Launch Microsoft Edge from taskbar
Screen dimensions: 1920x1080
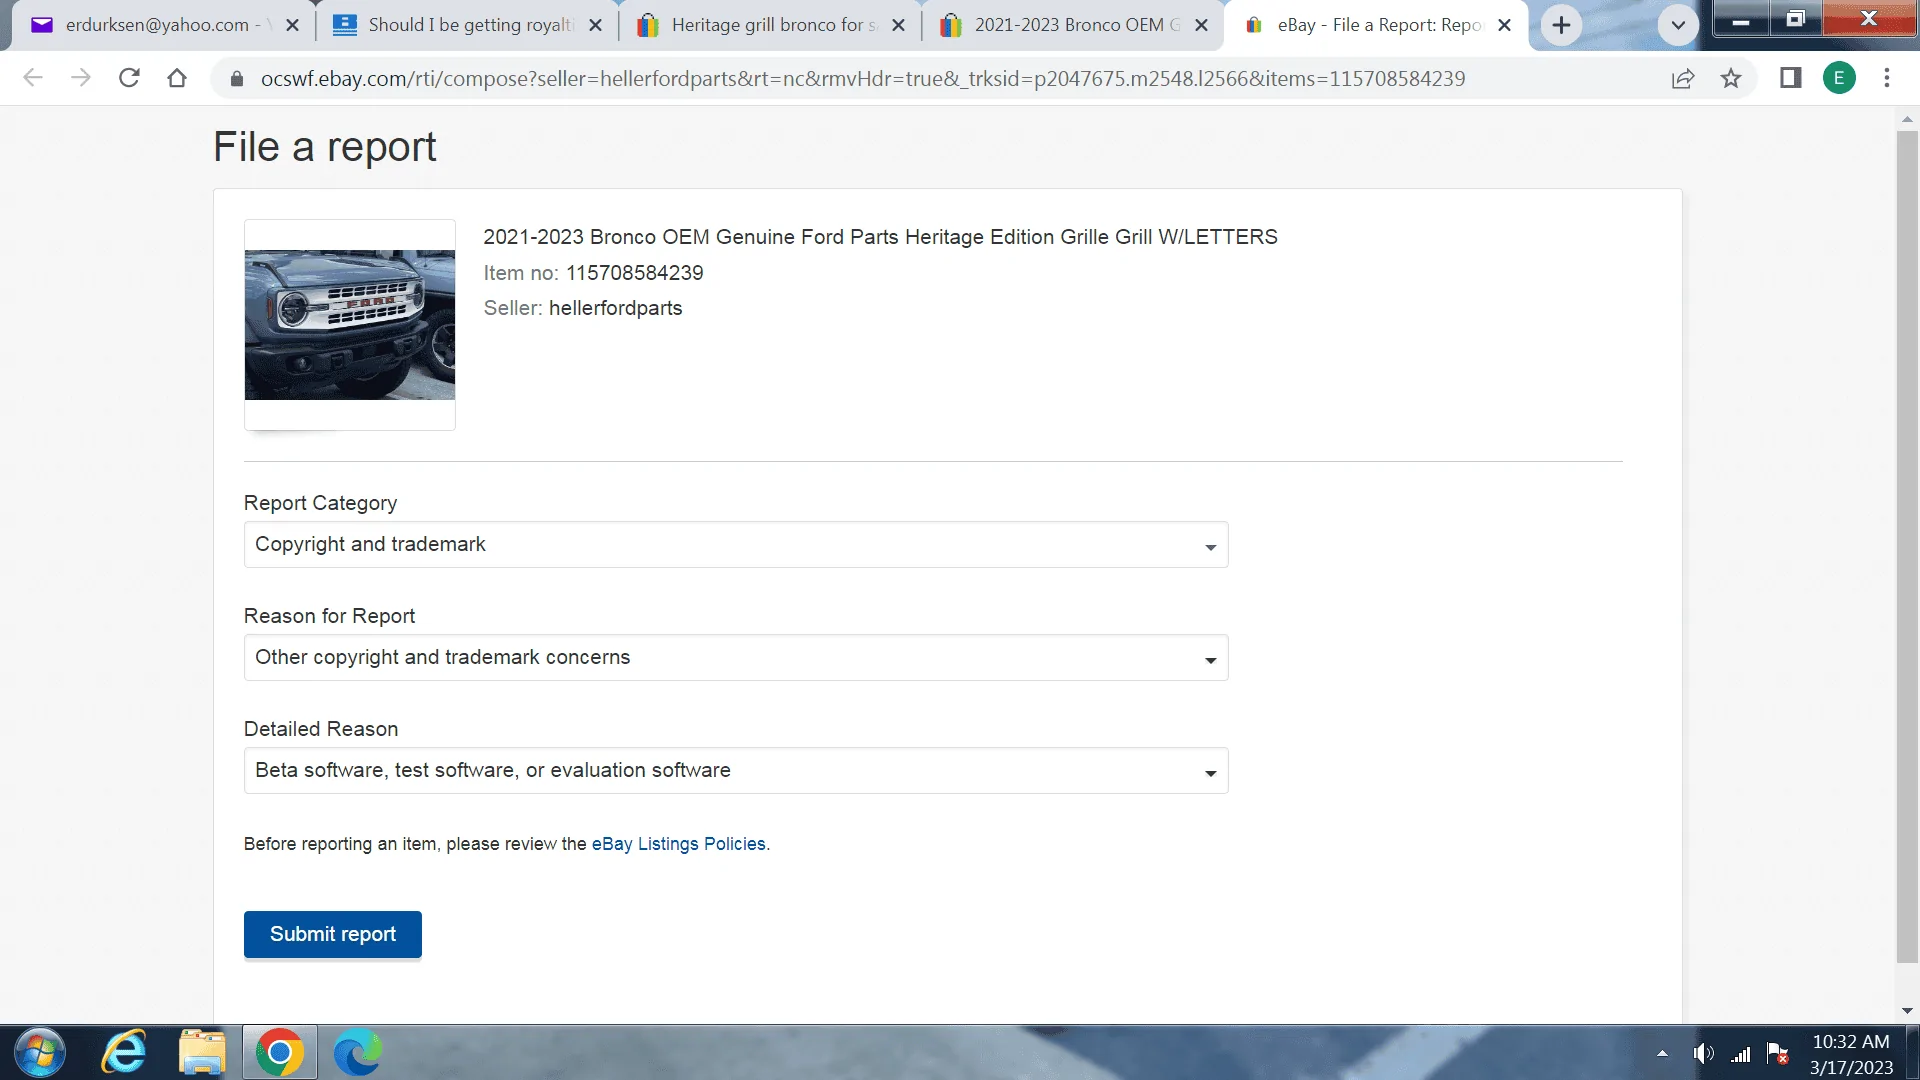click(357, 1053)
